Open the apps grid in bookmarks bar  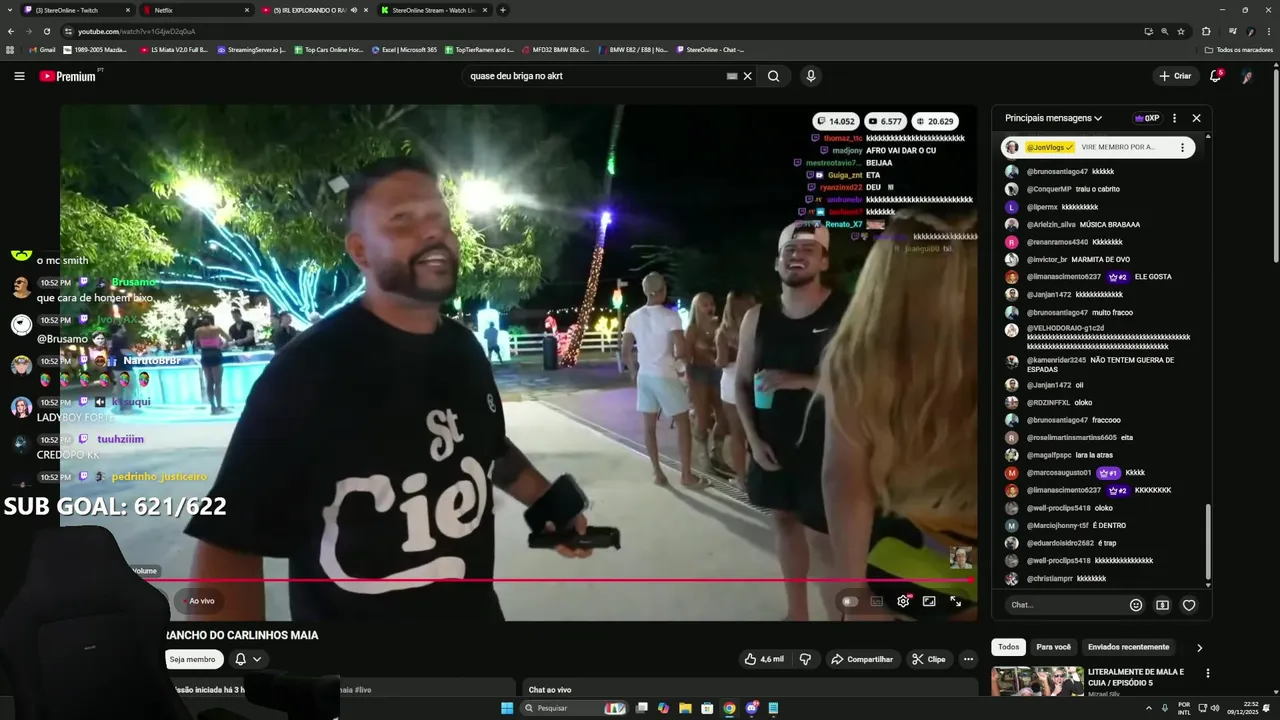[x=10, y=49]
